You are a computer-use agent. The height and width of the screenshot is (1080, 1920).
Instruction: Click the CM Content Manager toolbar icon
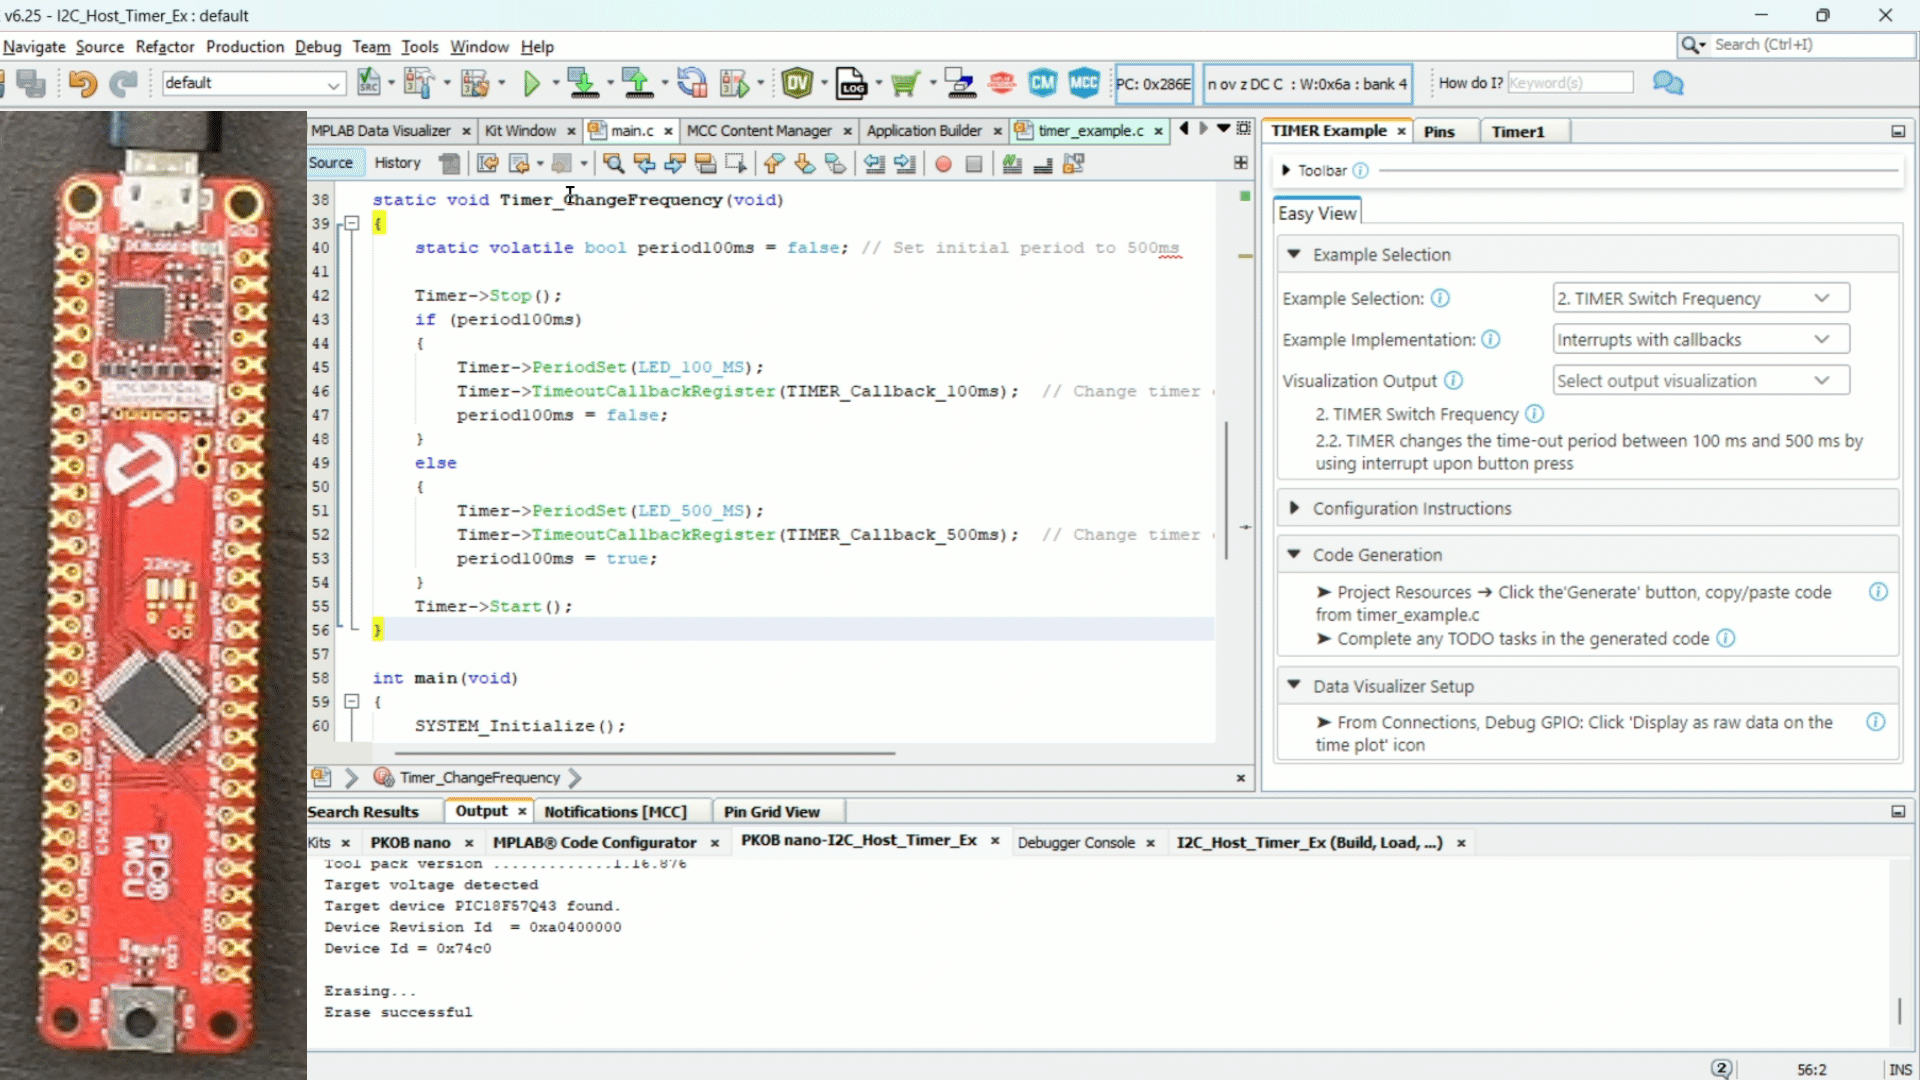pyautogui.click(x=1042, y=83)
